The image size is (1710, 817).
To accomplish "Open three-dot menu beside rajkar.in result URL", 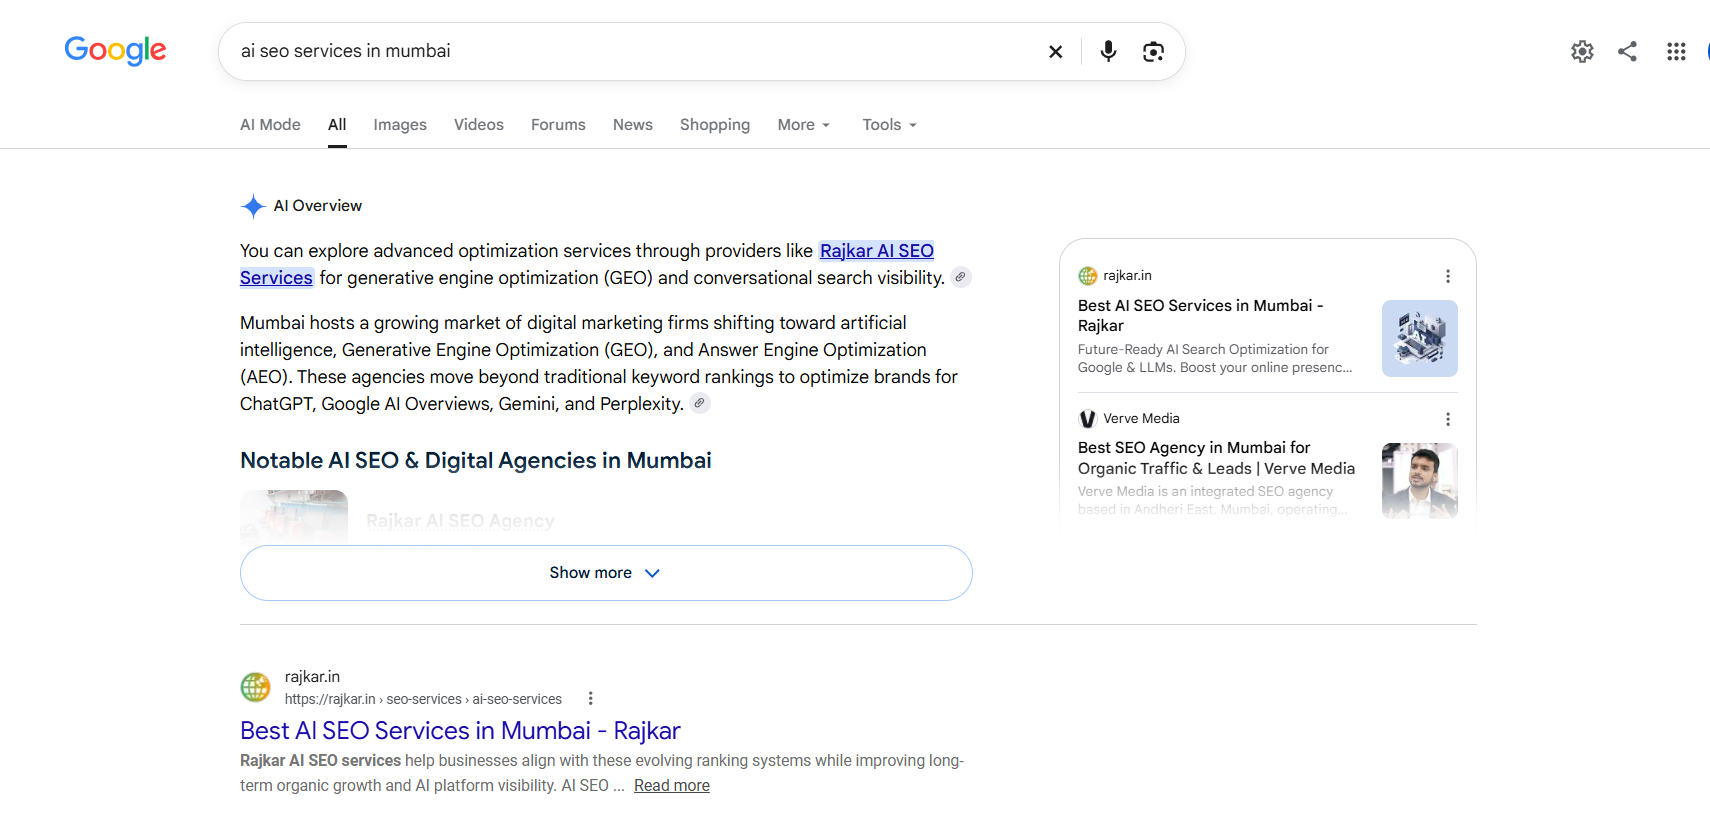I will coord(591,698).
